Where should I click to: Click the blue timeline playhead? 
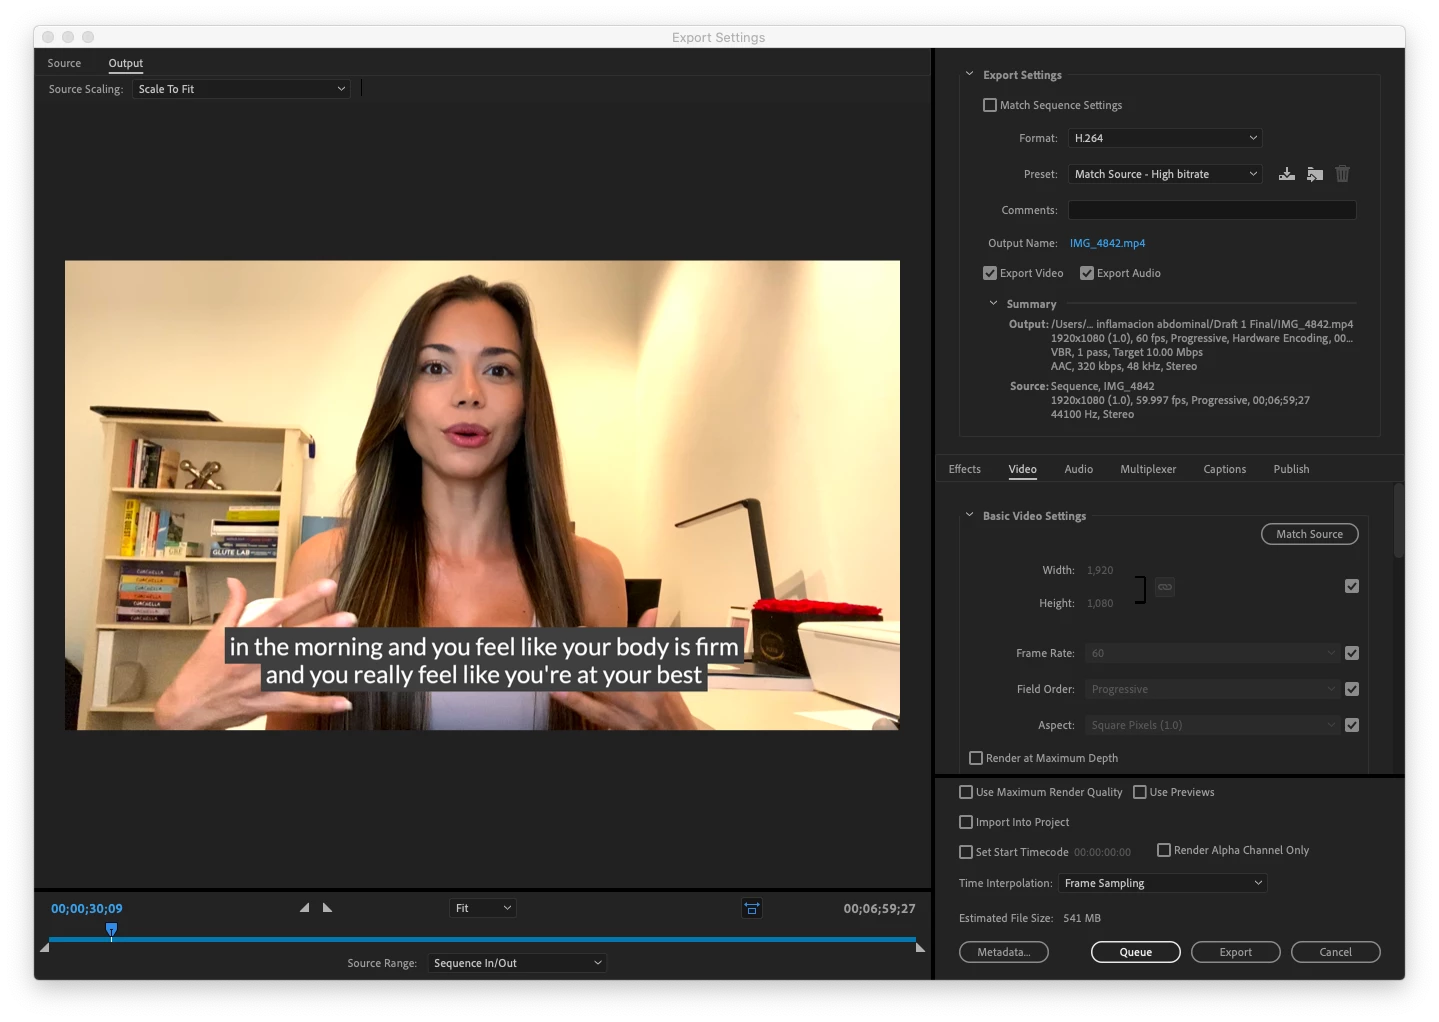[111, 931]
